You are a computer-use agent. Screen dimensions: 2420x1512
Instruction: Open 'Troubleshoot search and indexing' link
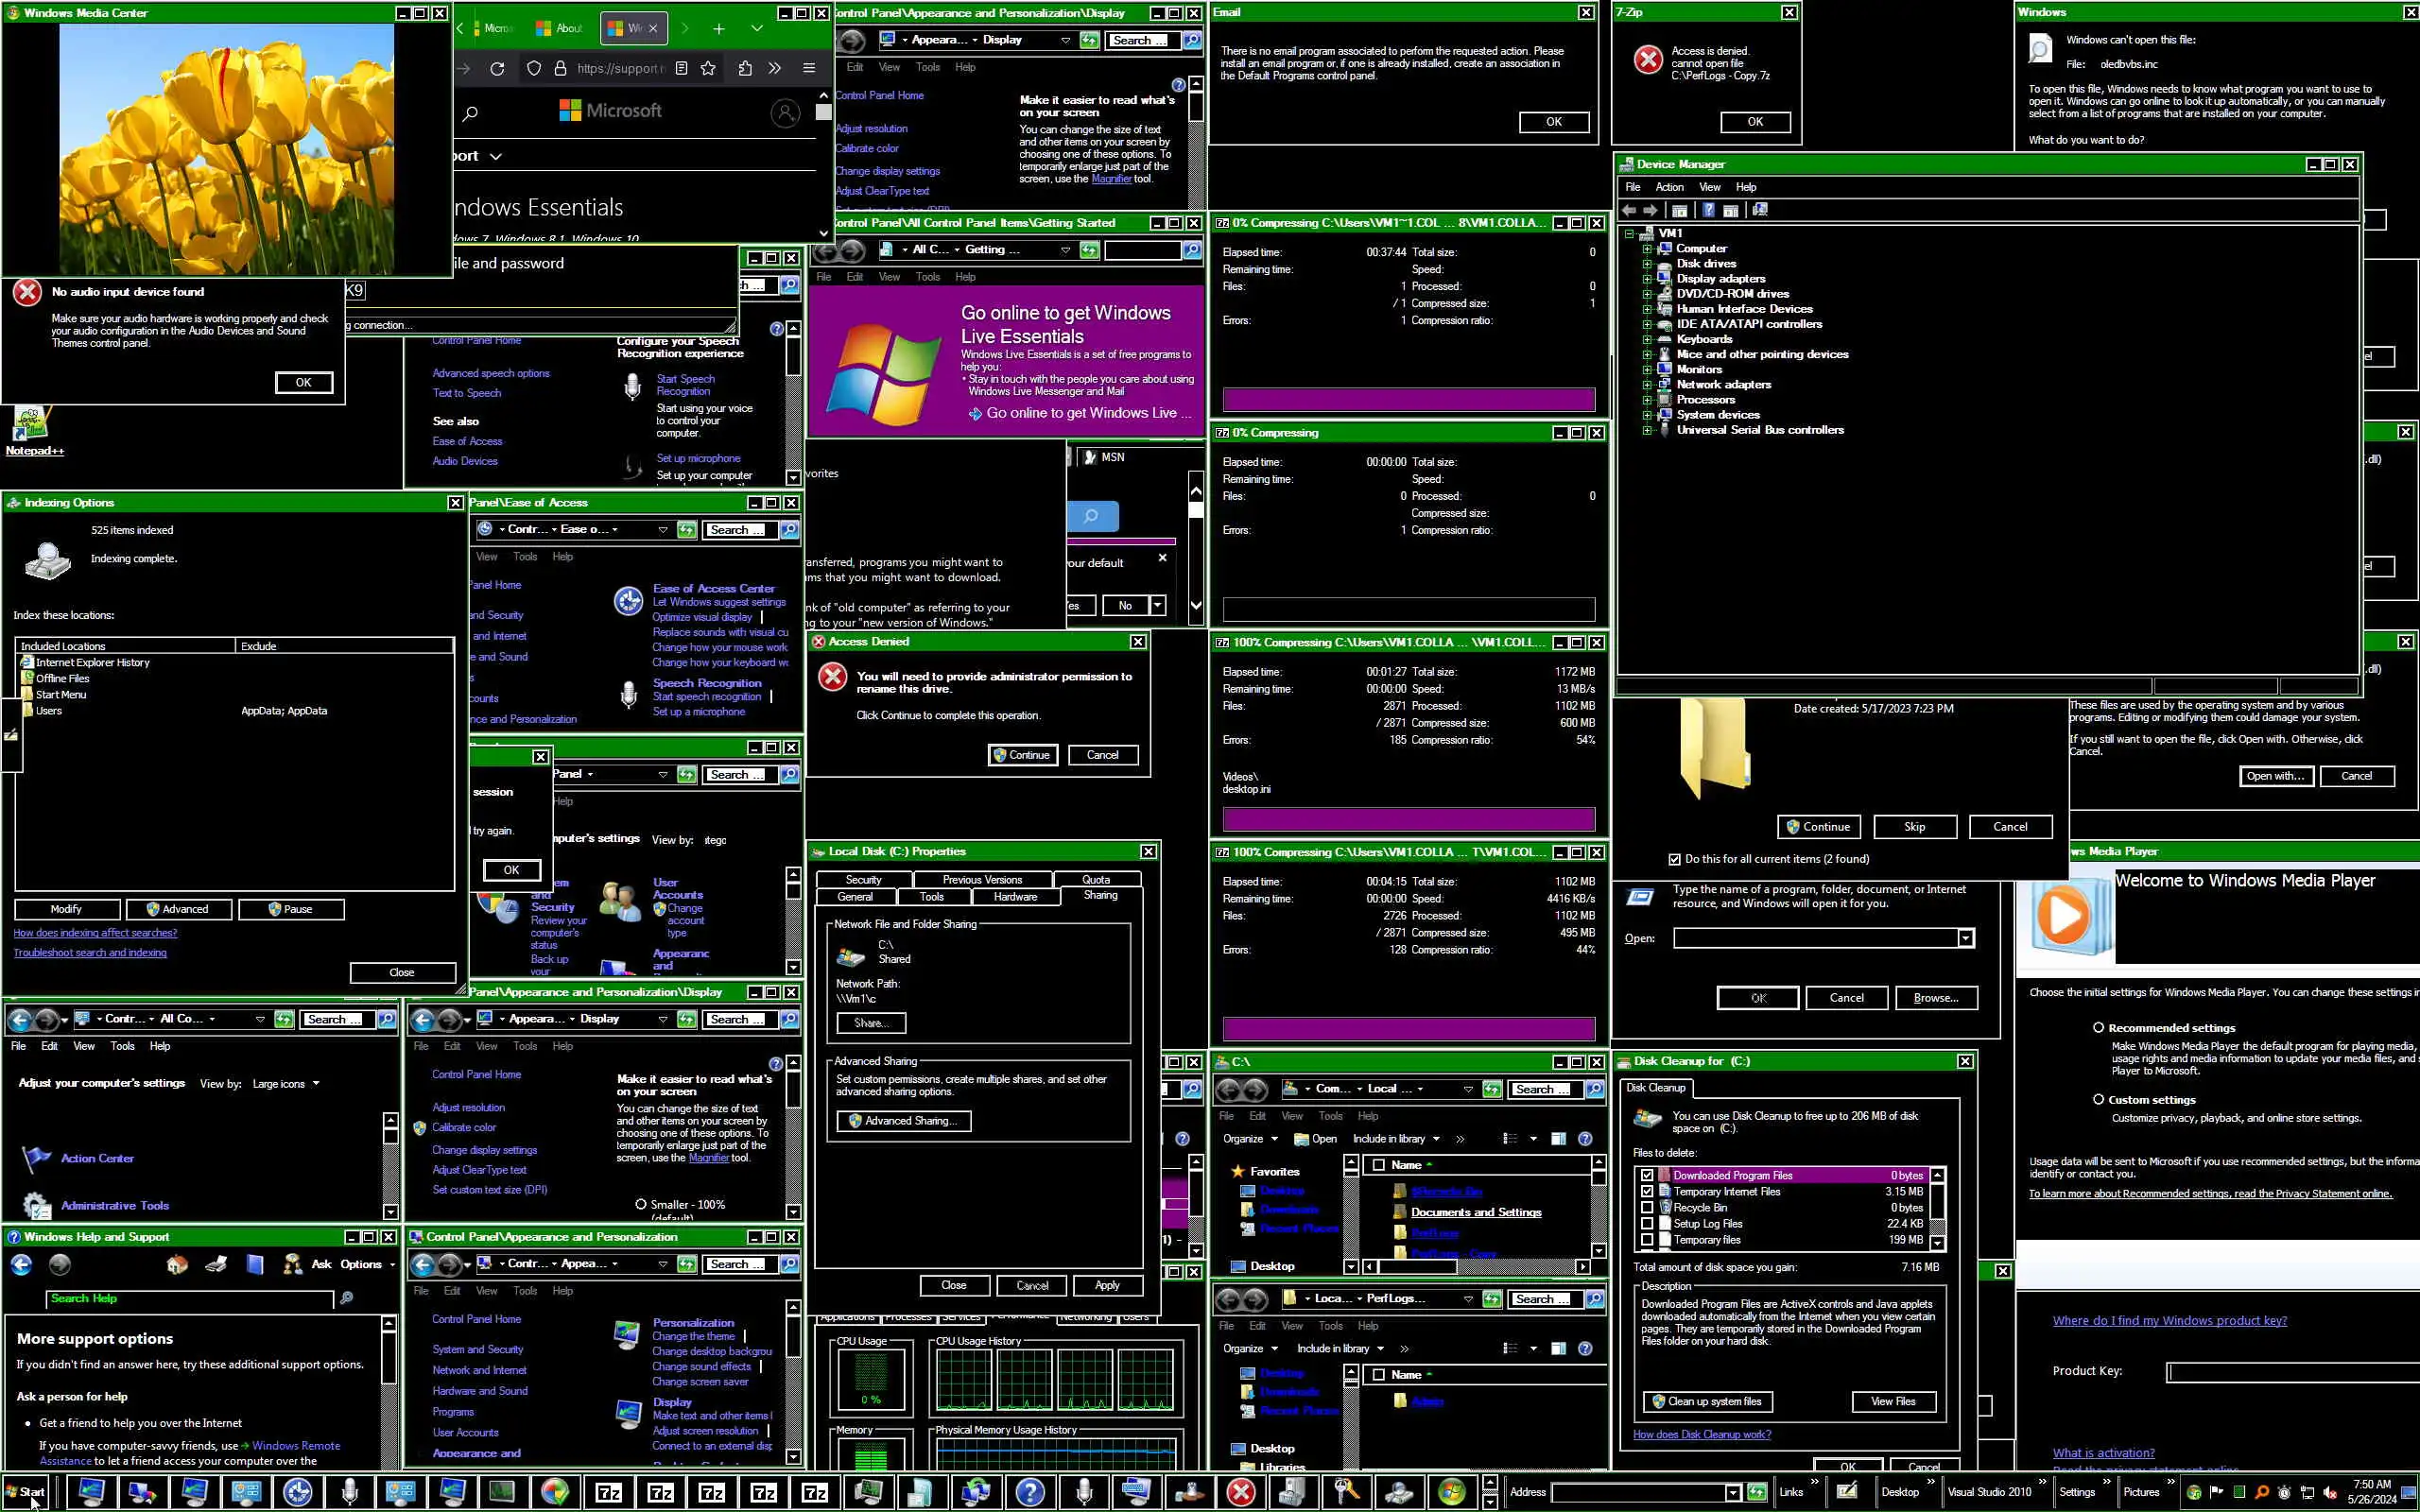click(x=90, y=953)
